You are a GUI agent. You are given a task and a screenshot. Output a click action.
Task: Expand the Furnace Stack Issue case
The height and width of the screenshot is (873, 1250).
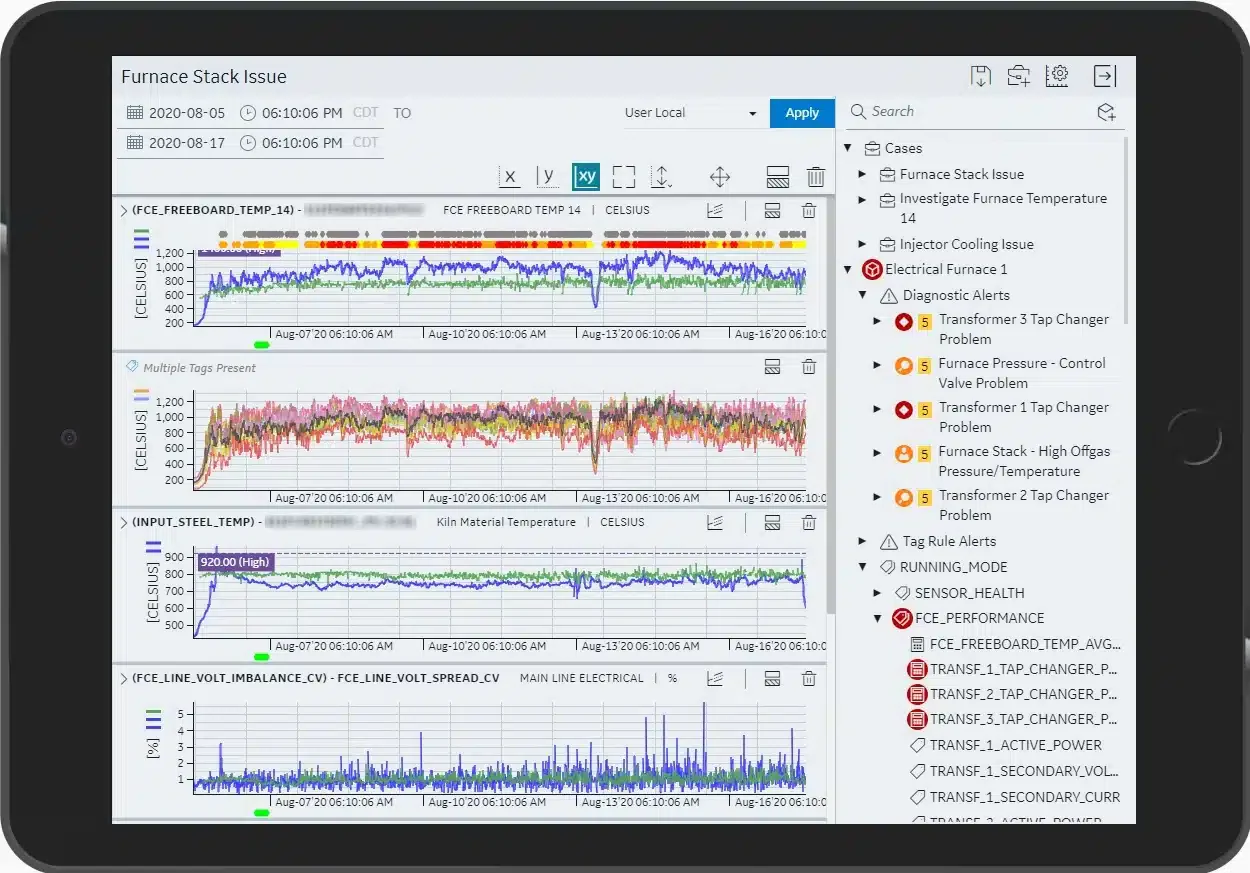pyautogui.click(x=863, y=174)
